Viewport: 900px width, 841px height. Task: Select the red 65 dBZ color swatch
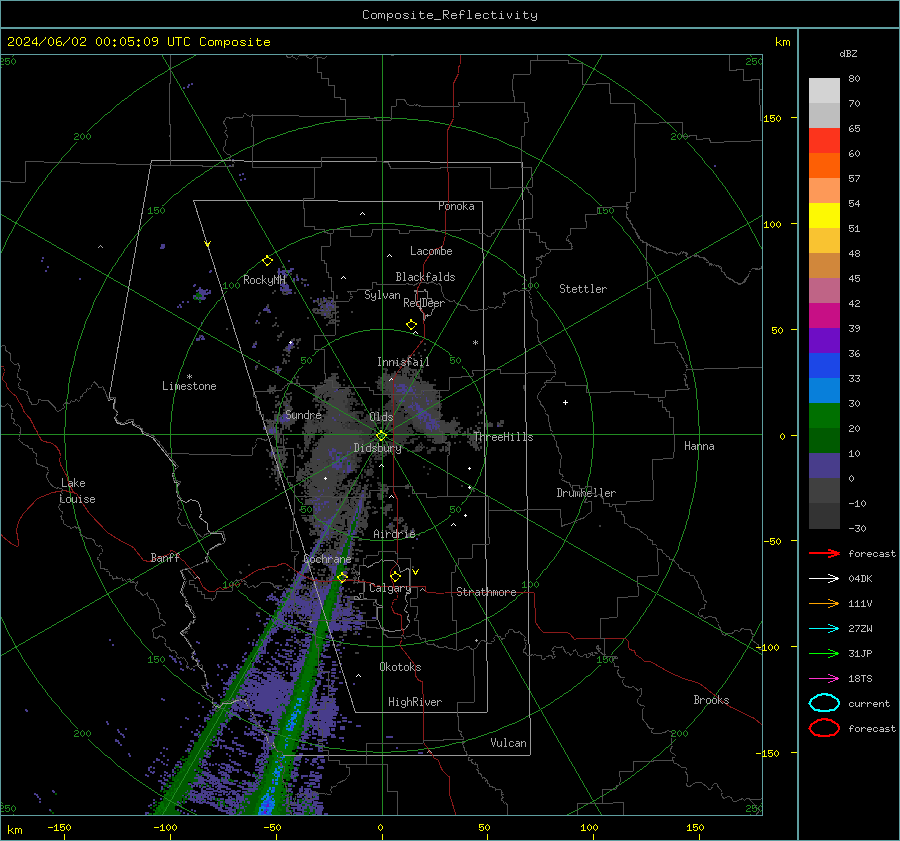pos(824,140)
